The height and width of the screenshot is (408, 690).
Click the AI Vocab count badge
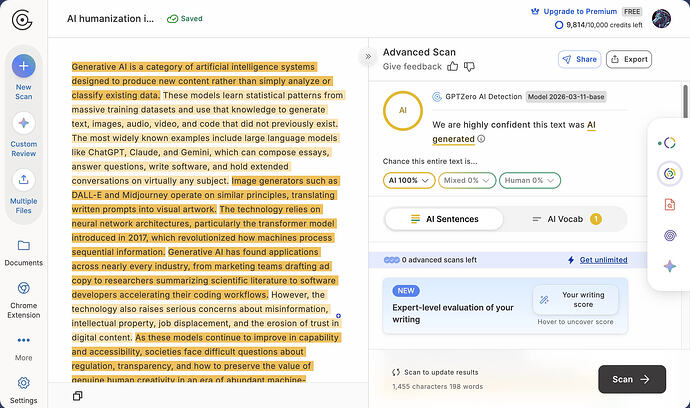point(596,219)
